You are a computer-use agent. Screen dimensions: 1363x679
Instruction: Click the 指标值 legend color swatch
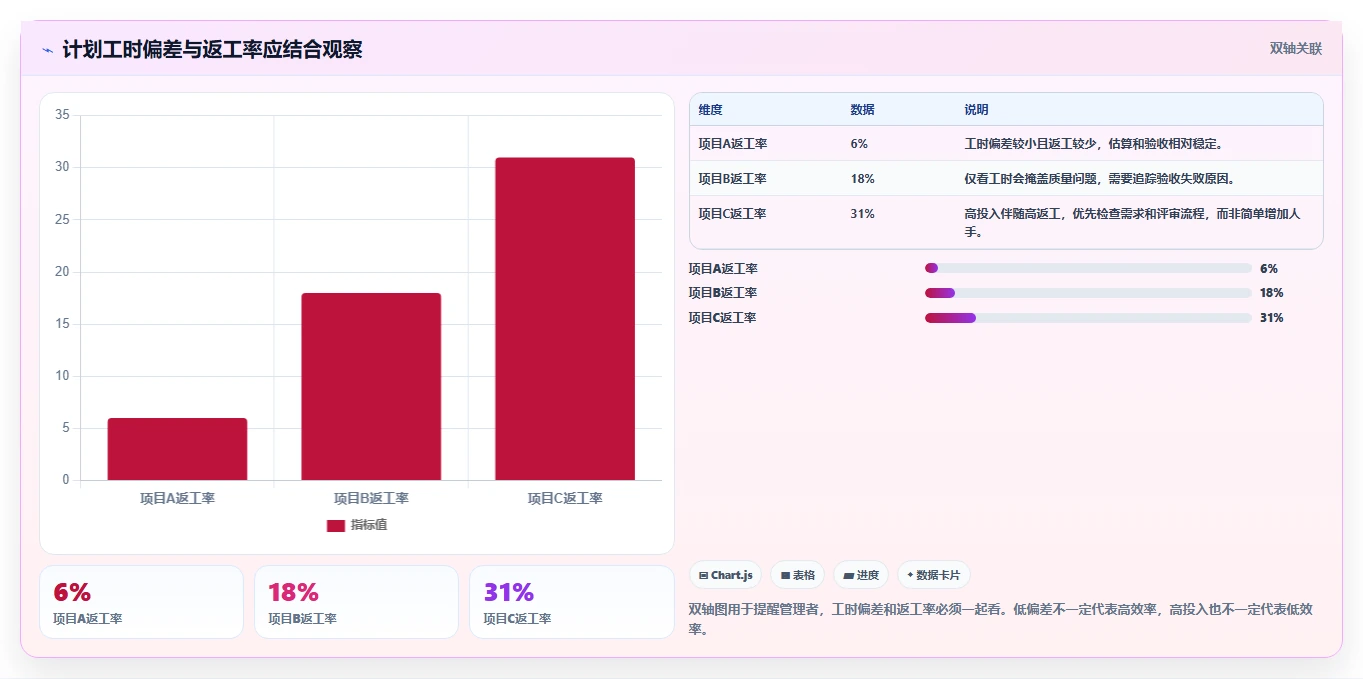[x=336, y=525]
